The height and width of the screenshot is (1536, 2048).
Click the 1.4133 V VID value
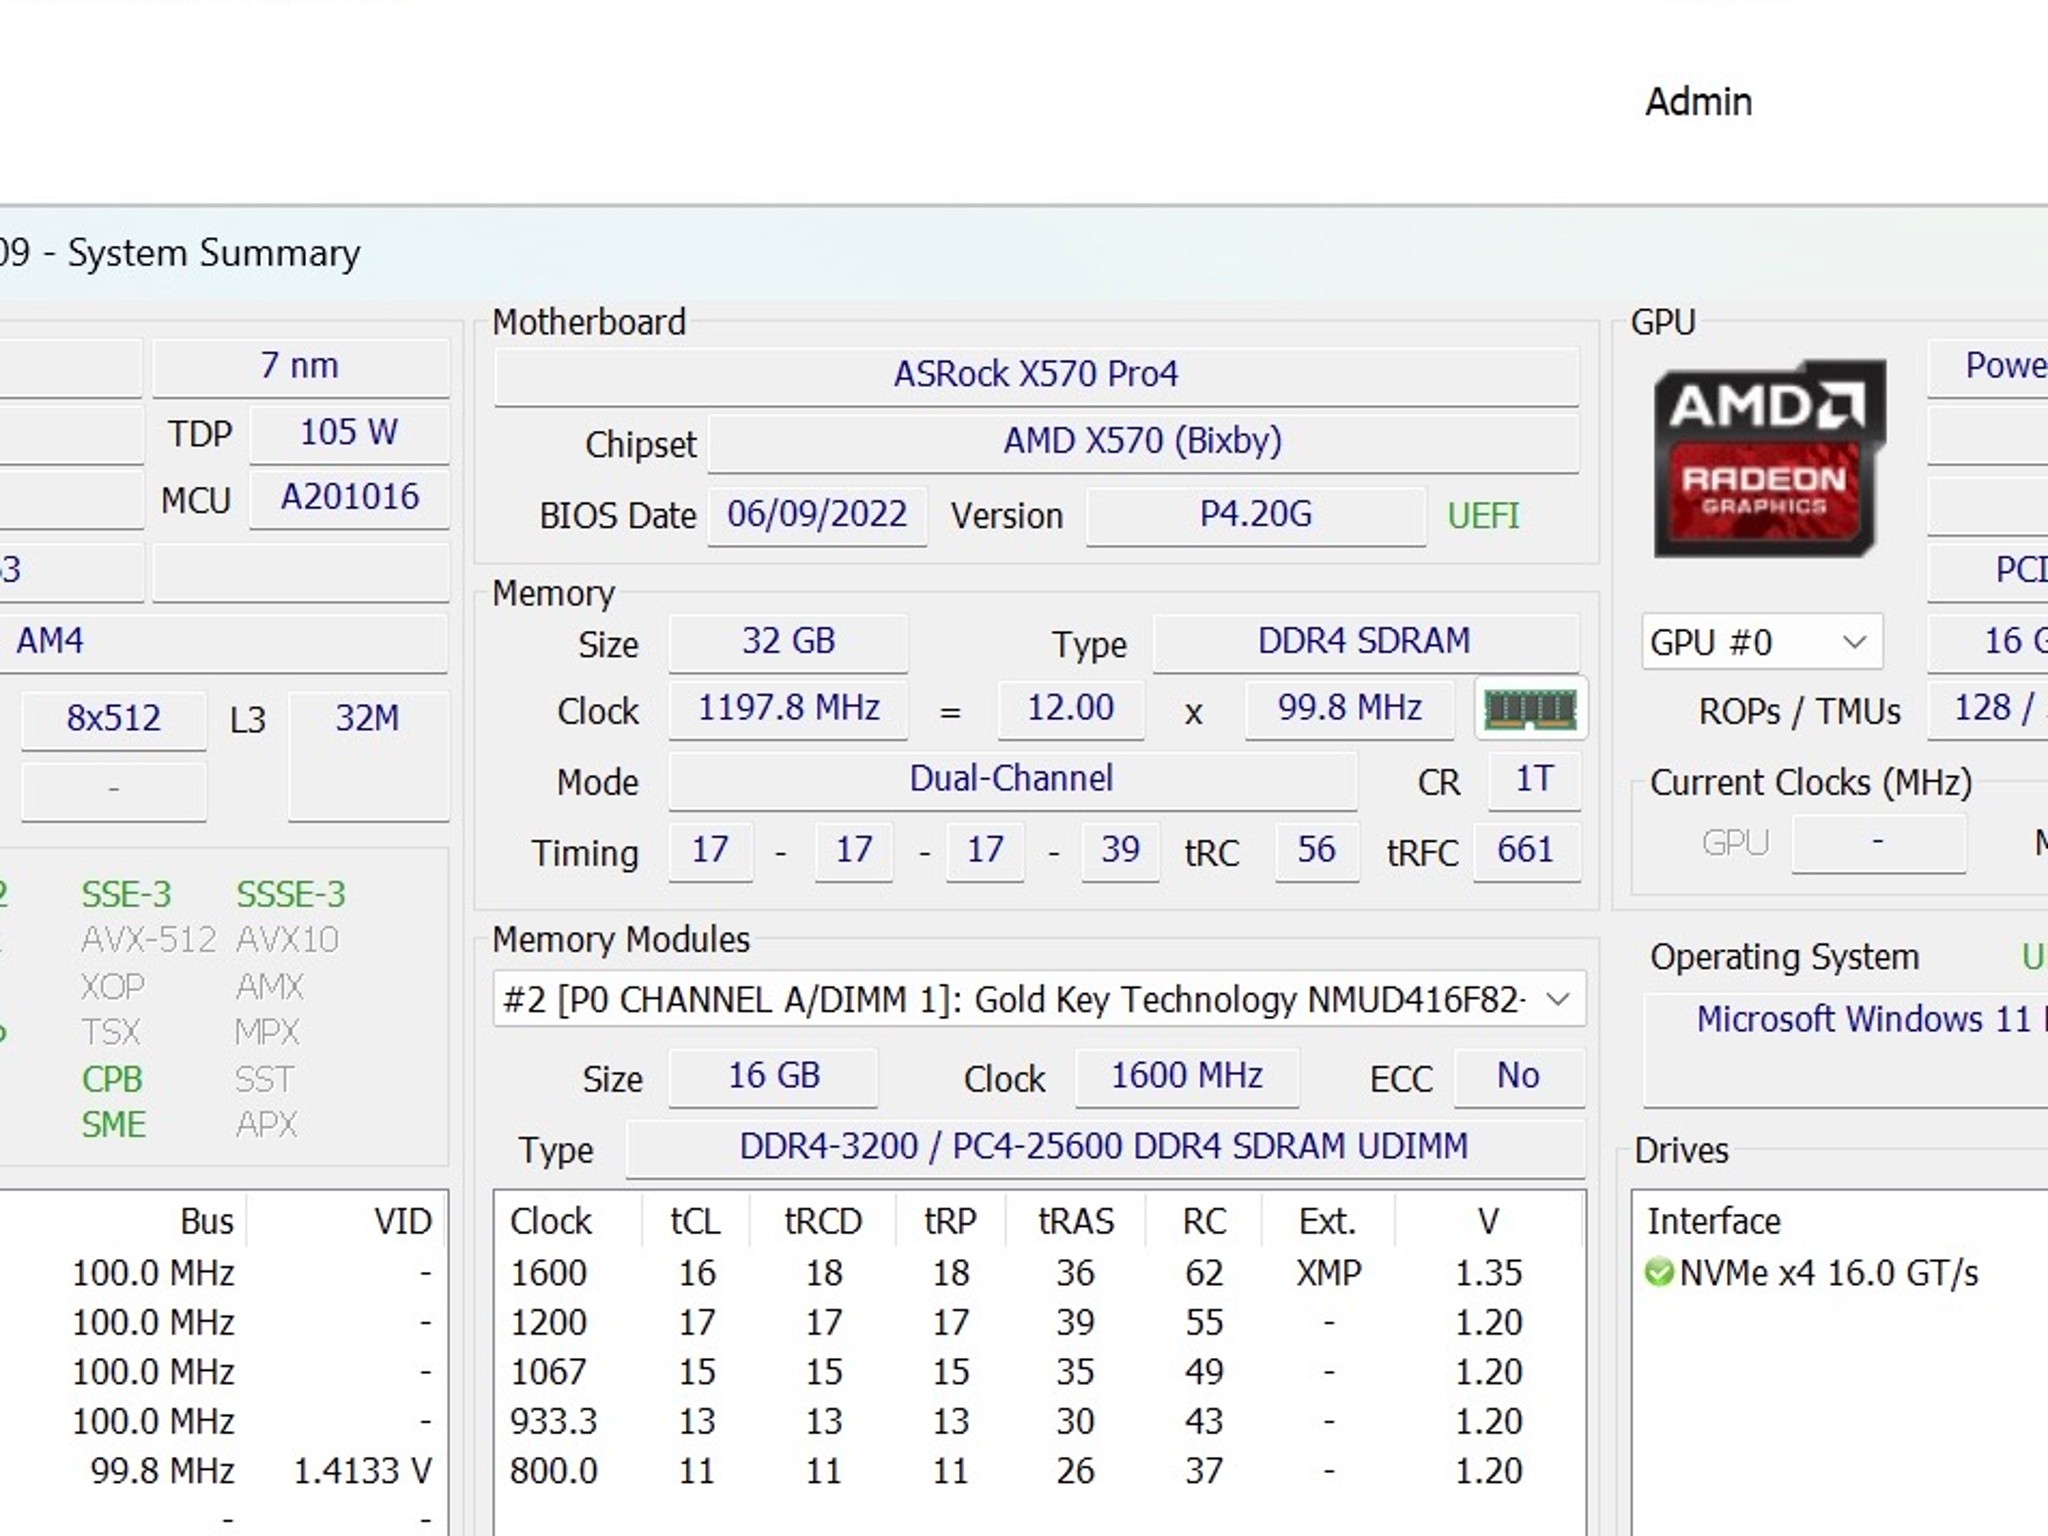[362, 1471]
